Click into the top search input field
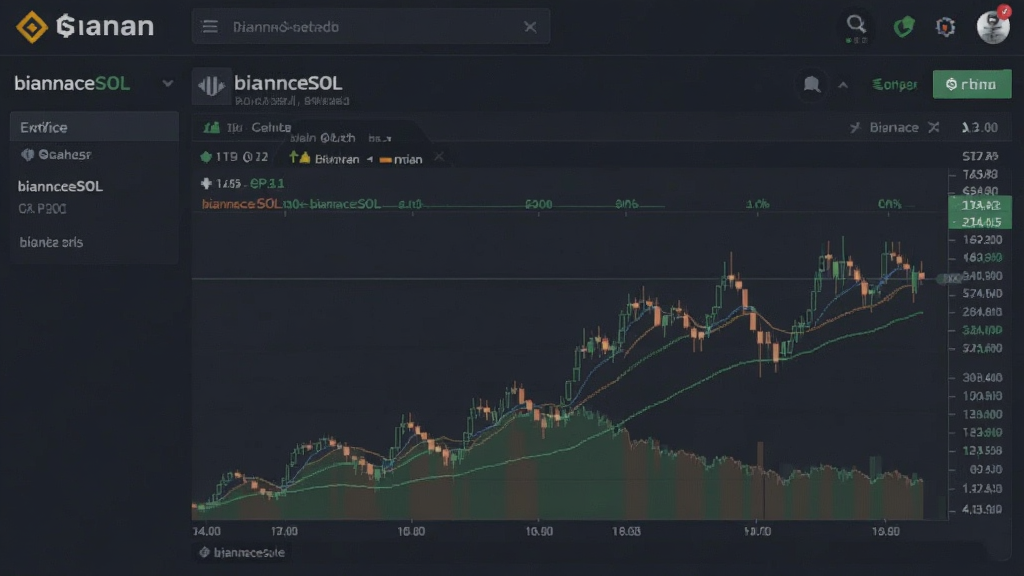Viewport: 1024px width, 576px height. click(x=370, y=27)
